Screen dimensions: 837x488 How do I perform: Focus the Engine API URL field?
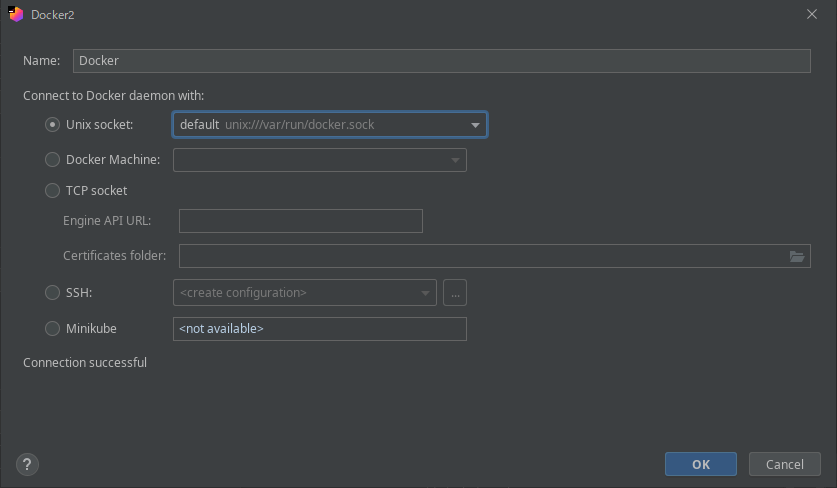(300, 221)
